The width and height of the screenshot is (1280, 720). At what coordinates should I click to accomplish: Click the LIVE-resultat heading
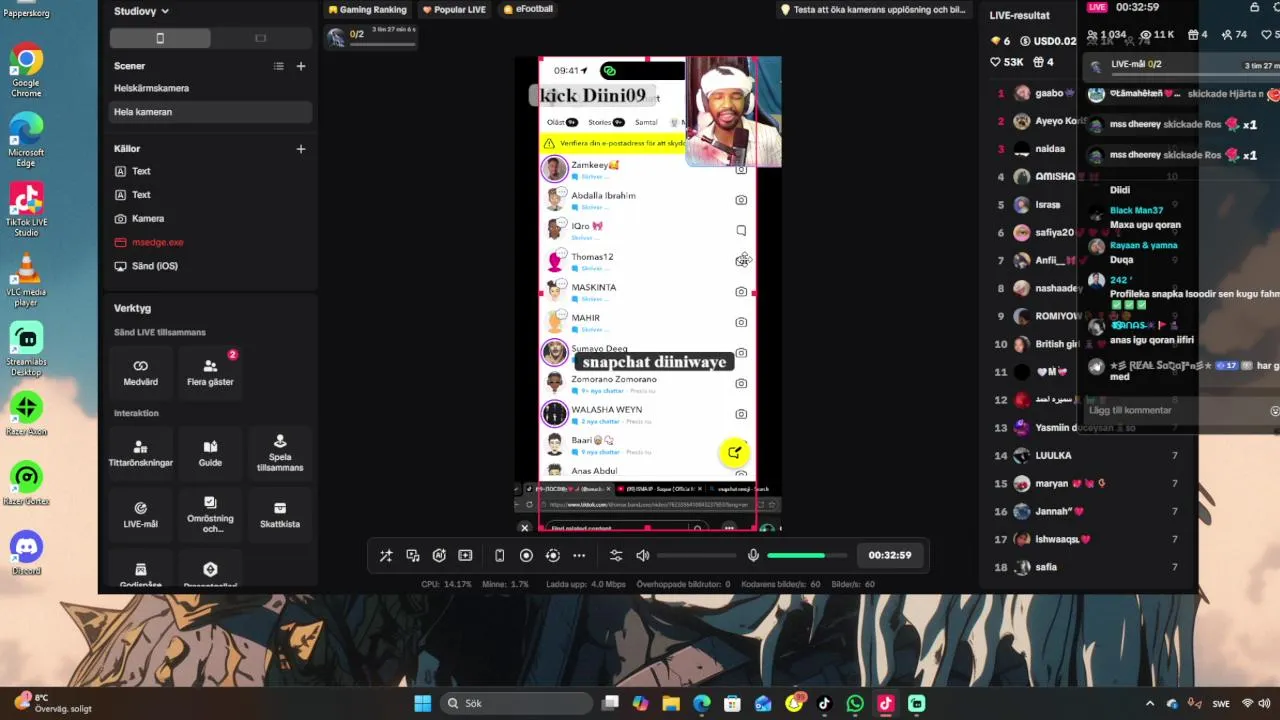tap(1019, 16)
